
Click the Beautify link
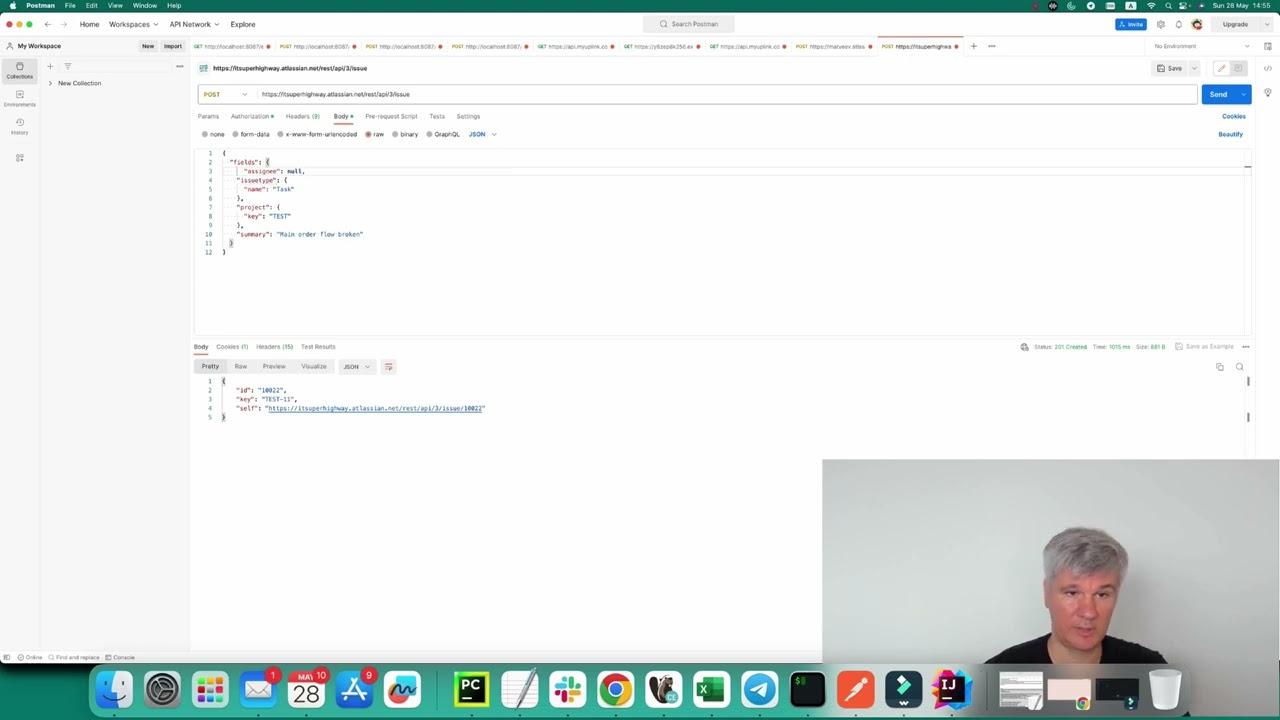coord(1230,134)
